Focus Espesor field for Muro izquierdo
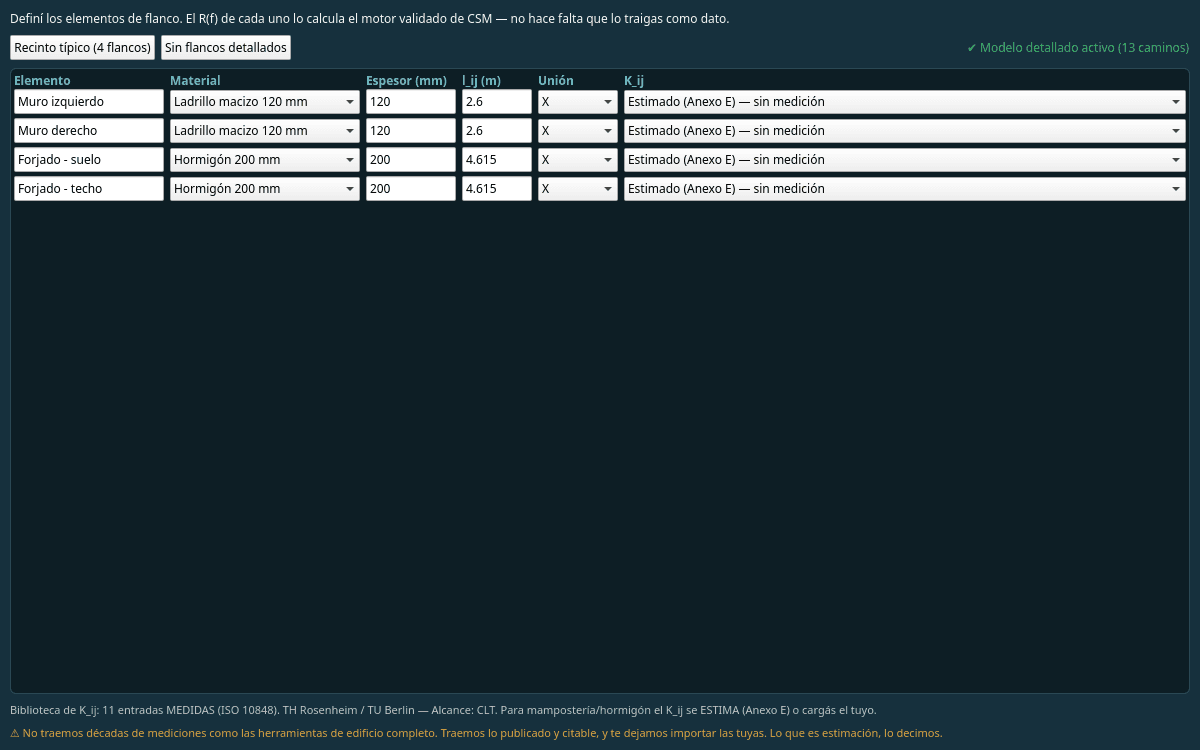 pos(411,101)
